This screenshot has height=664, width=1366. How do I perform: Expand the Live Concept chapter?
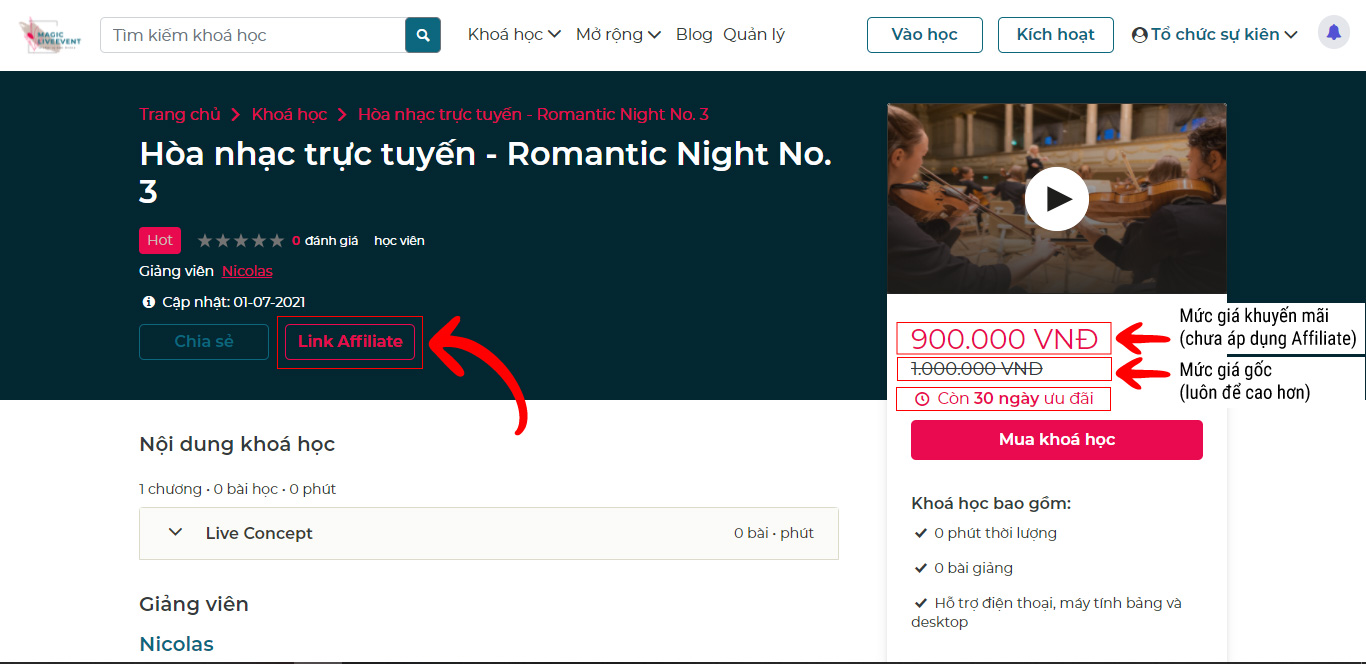[x=176, y=533]
